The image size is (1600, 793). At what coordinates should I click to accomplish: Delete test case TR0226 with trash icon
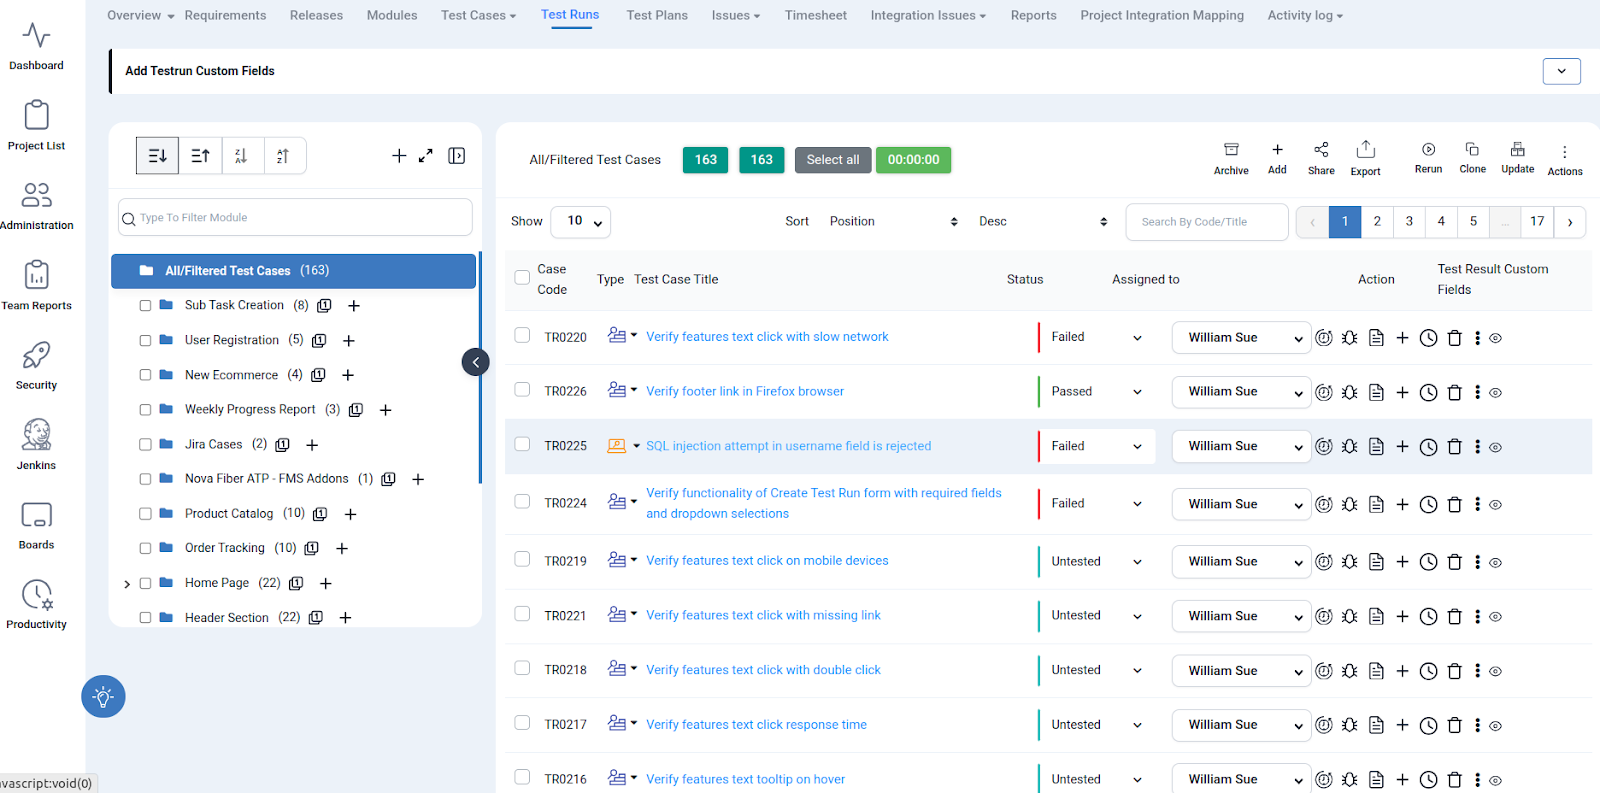coord(1455,393)
